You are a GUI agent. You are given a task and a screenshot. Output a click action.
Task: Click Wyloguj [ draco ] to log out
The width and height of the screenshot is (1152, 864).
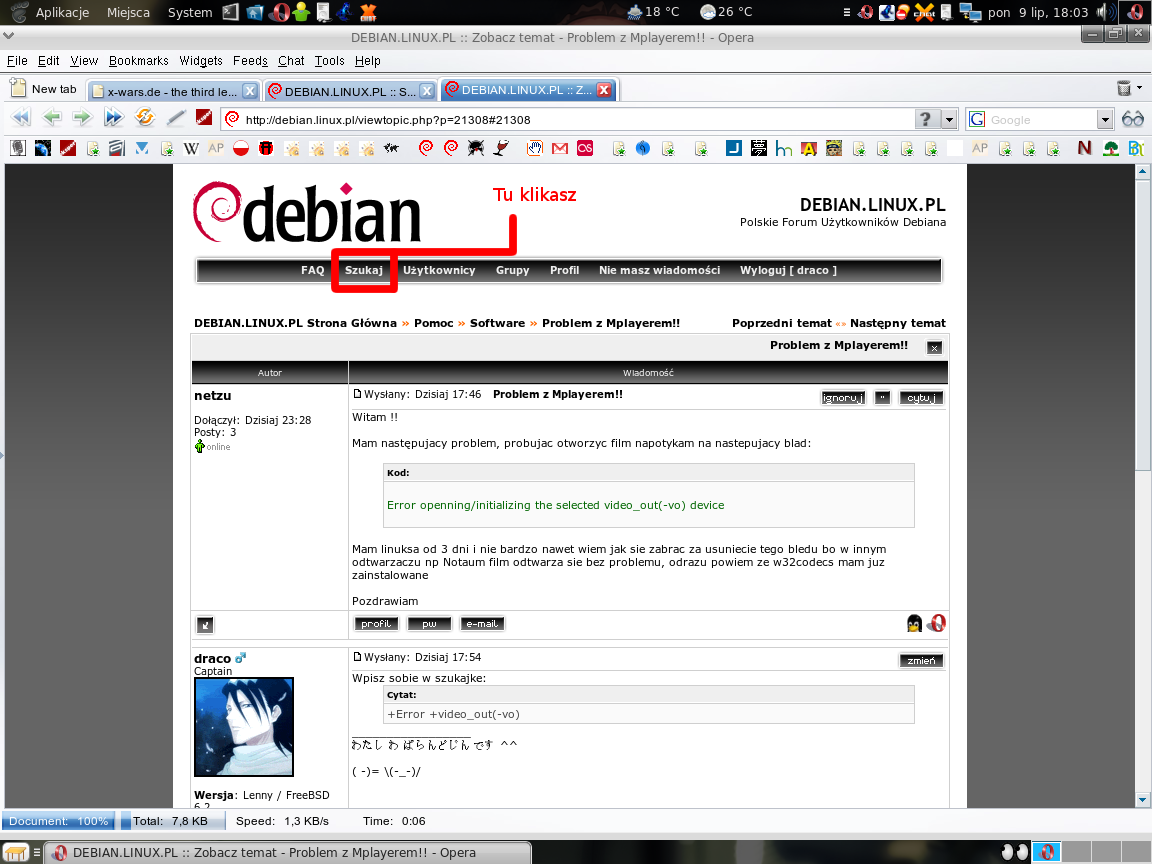click(x=788, y=270)
